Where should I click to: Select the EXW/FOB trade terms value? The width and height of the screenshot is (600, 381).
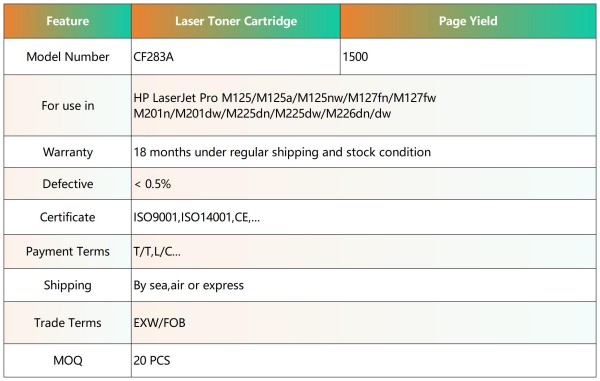pos(159,323)
